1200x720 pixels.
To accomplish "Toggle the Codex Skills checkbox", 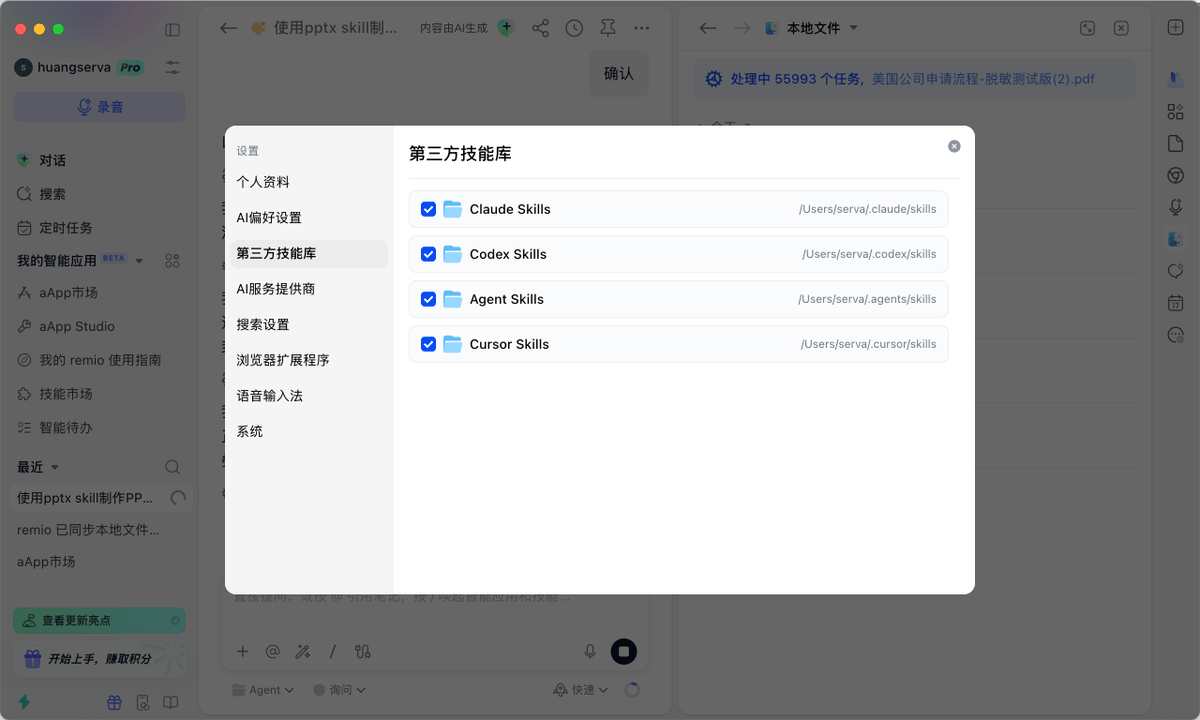I will coord(428,254).
